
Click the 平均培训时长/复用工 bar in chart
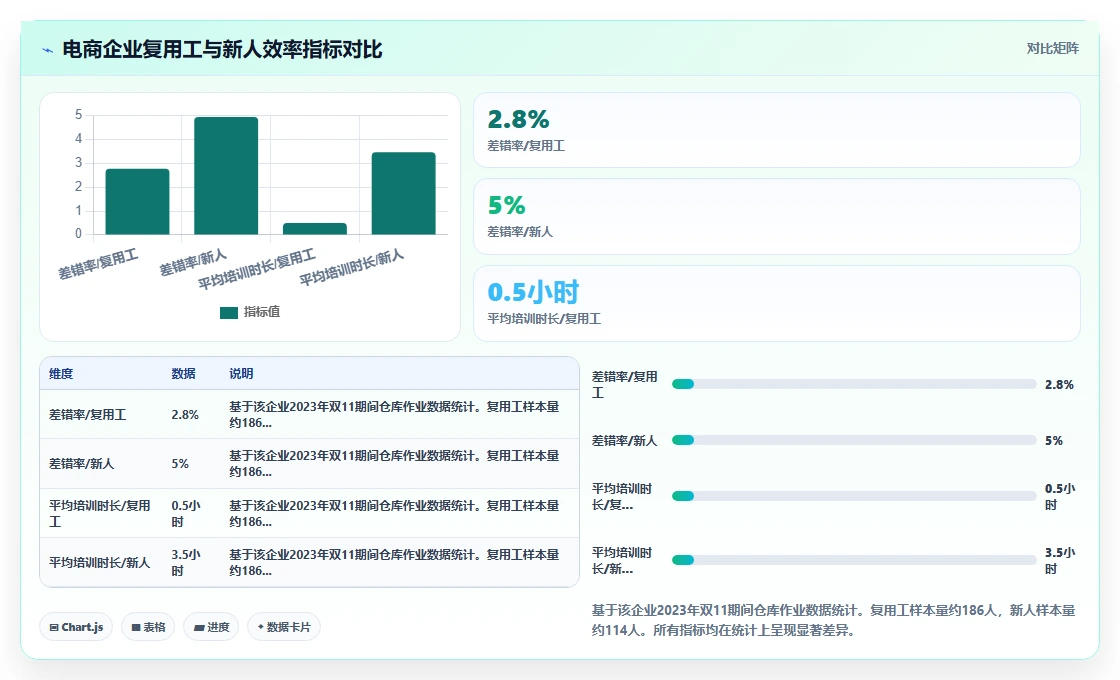tap(314, 229)
